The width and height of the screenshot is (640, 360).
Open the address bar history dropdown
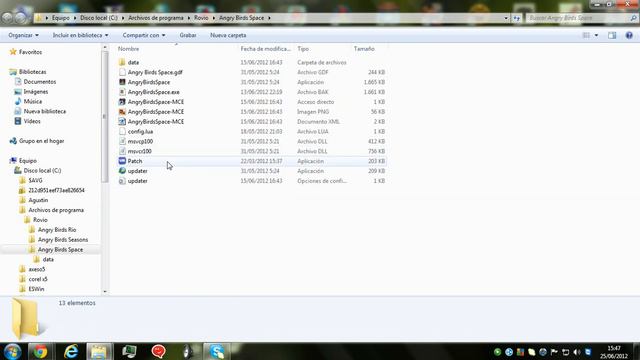(506, 18)
